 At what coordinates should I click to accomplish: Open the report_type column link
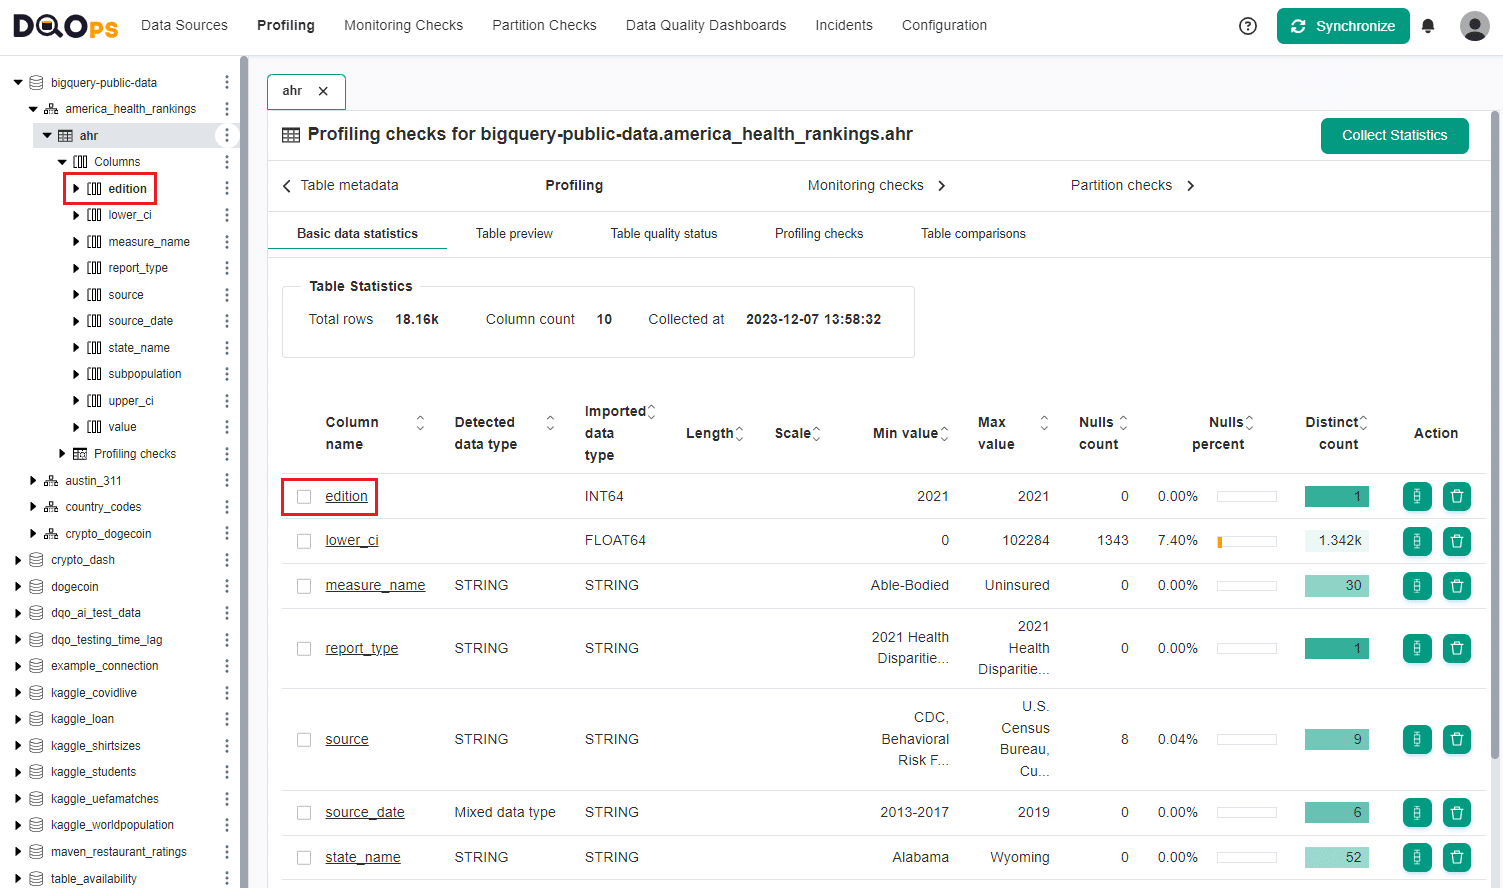click(361, 648)
